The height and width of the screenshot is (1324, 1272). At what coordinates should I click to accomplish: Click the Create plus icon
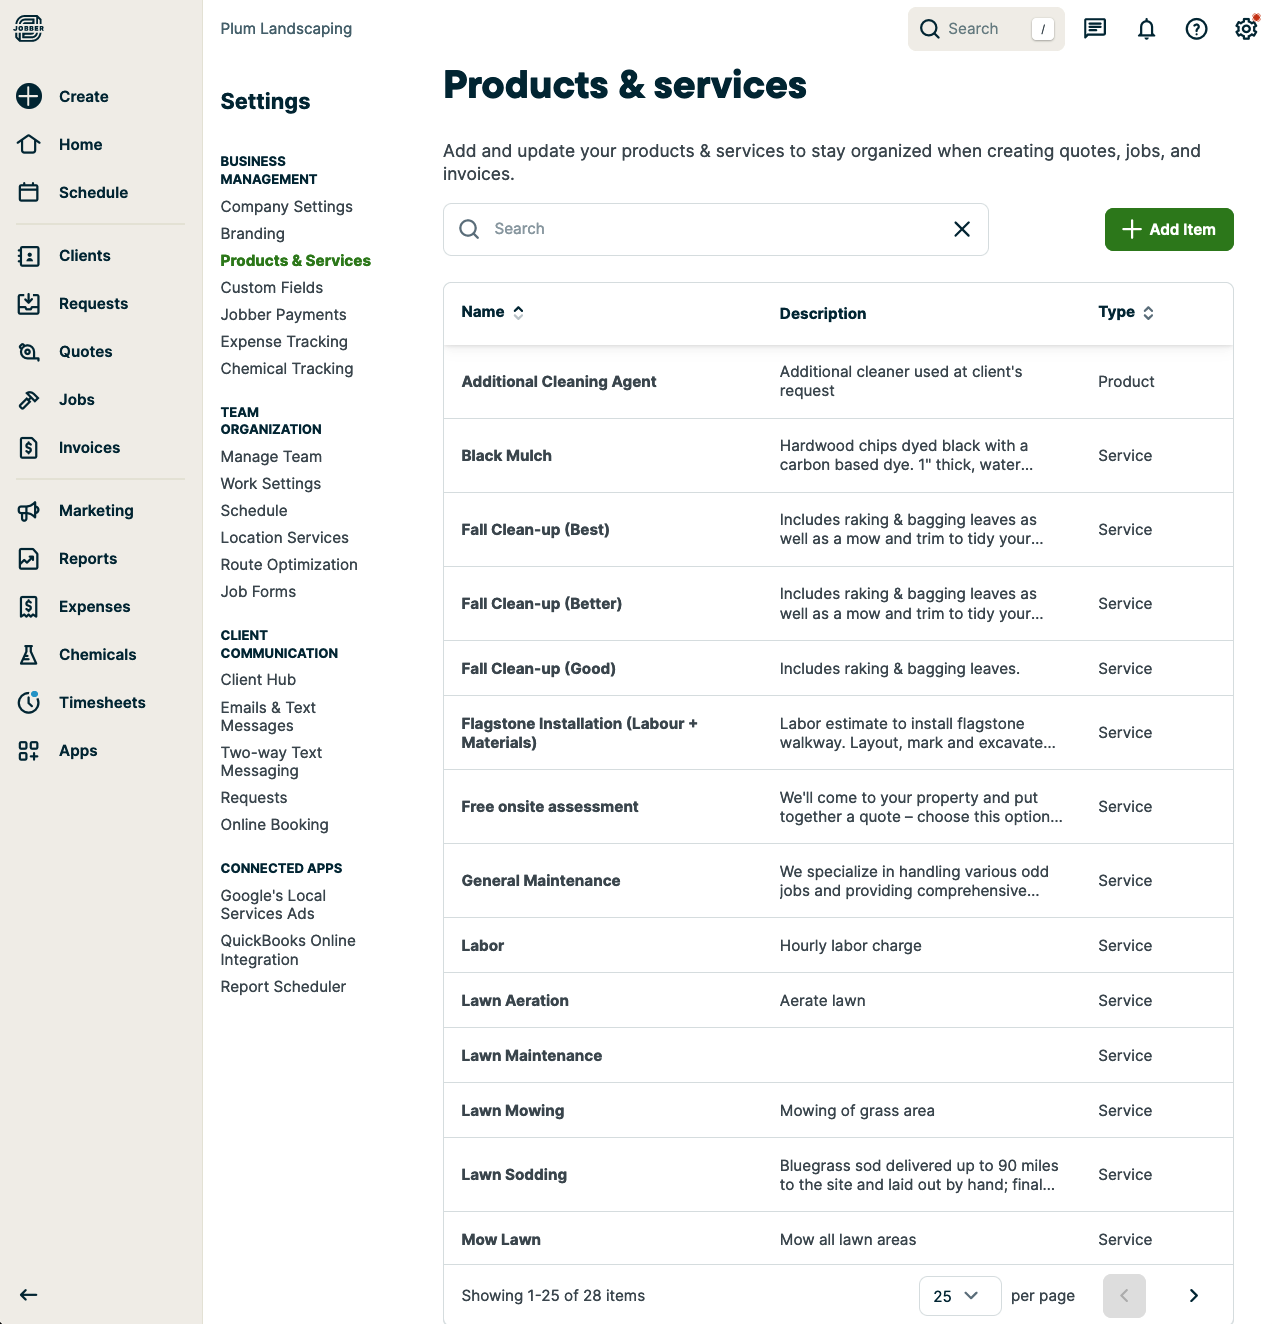point(29,96)
